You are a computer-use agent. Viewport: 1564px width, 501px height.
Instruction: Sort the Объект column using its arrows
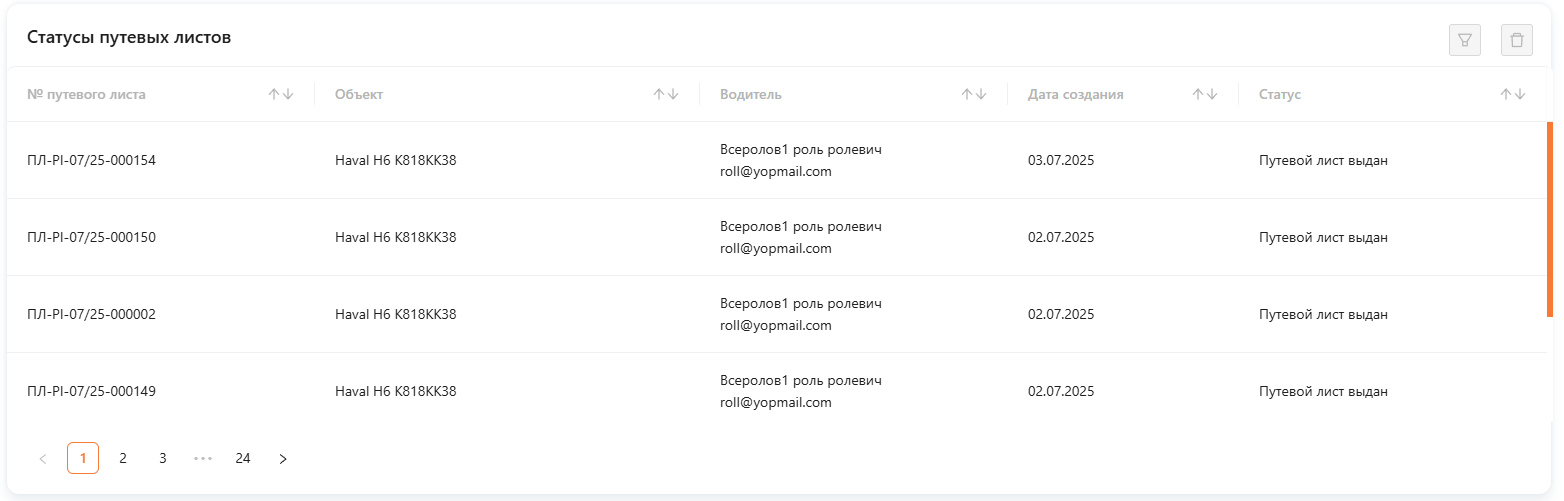pyautogui.click(x=666, y=94)
